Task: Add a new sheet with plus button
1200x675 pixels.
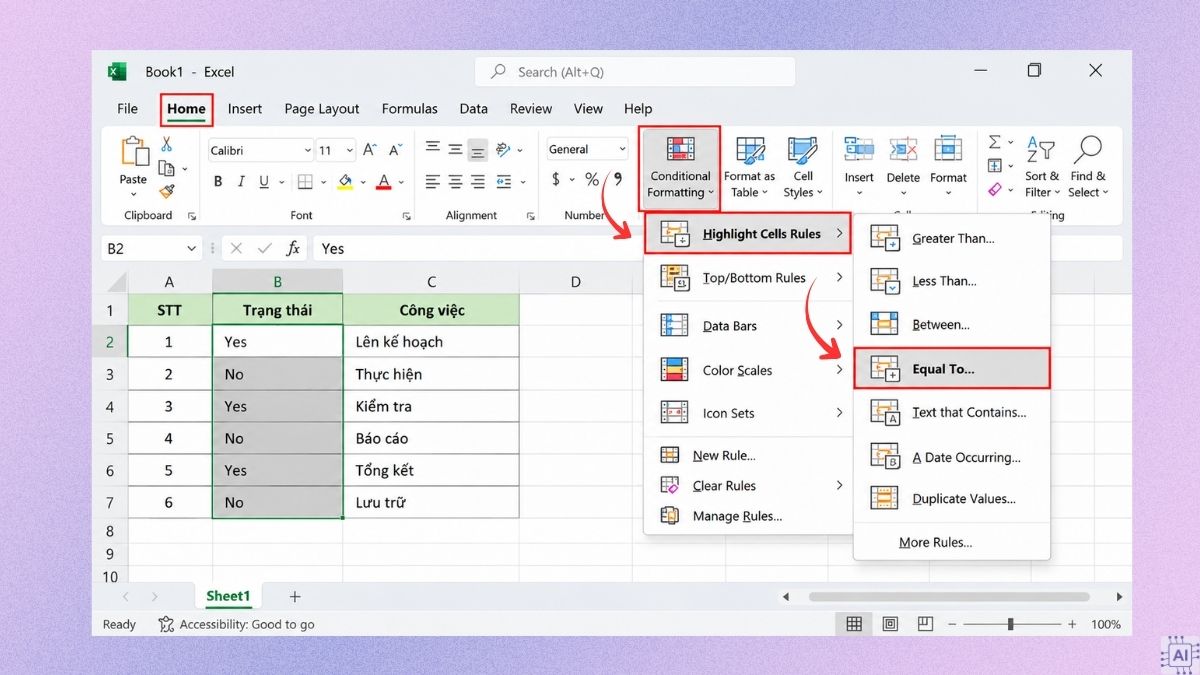Action: pos(294,597)
